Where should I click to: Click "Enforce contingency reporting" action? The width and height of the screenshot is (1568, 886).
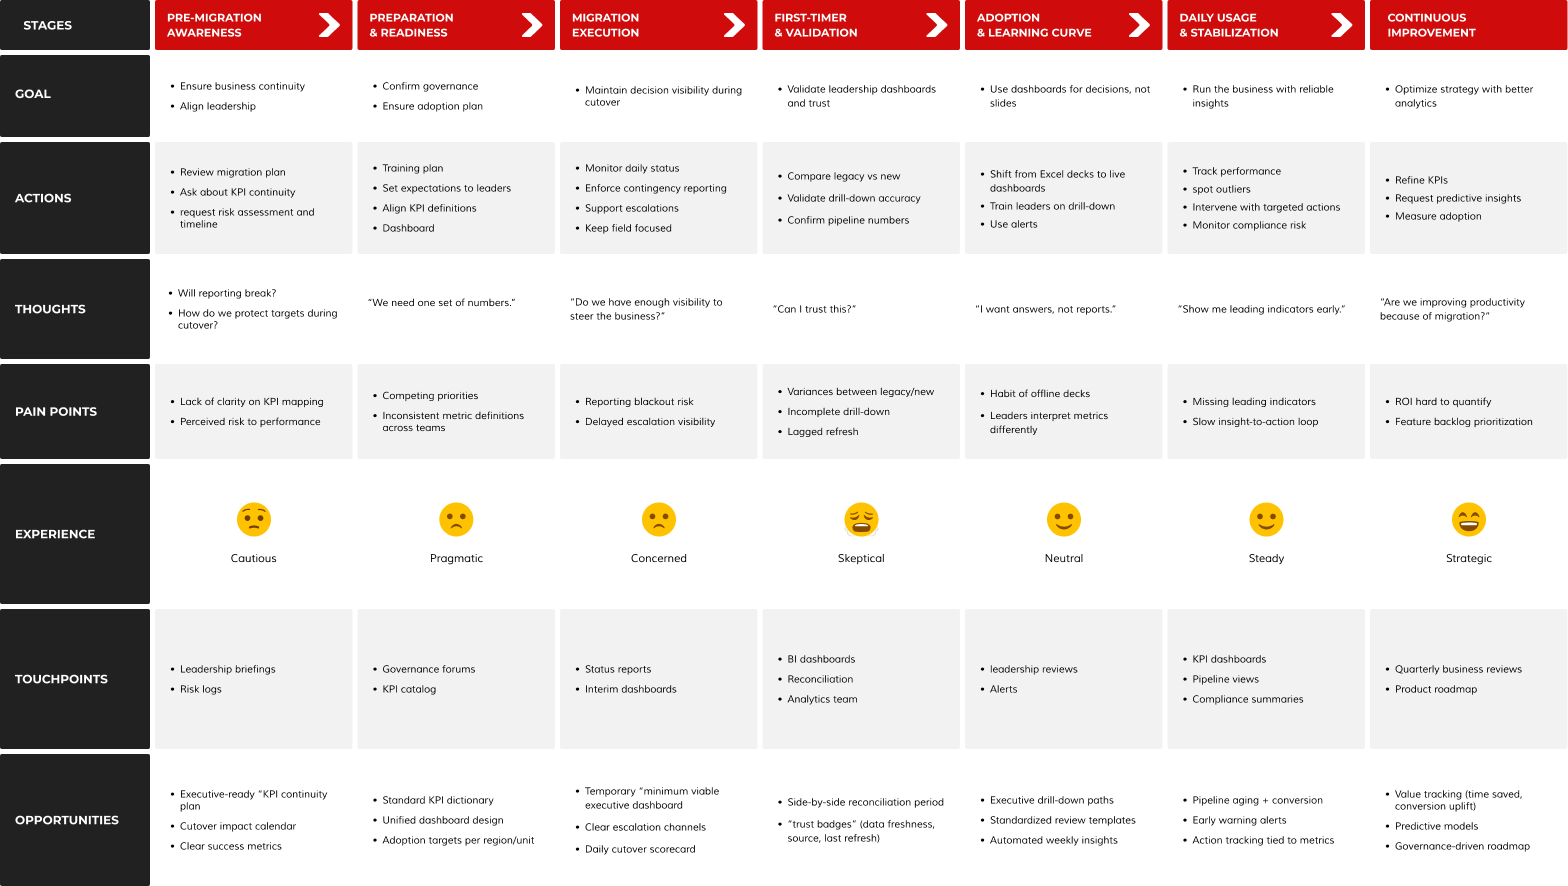click(x=656, y=188)
